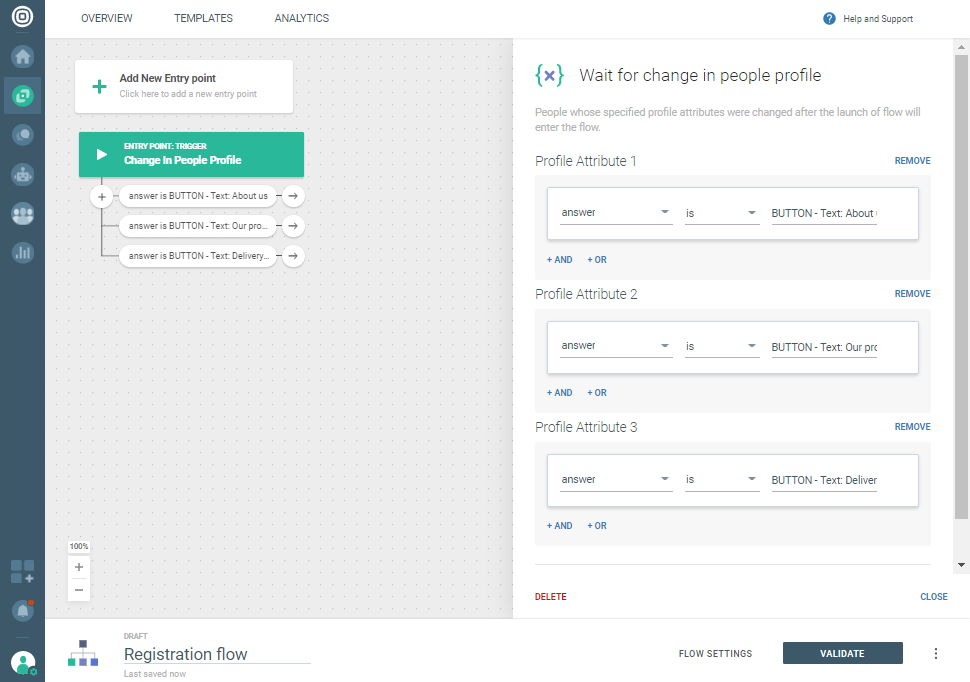Click value field 'BUTTON - Text: Deliver' in Attribute 3
The width and height of the screenshot is (970, 682).
(823, 480)
